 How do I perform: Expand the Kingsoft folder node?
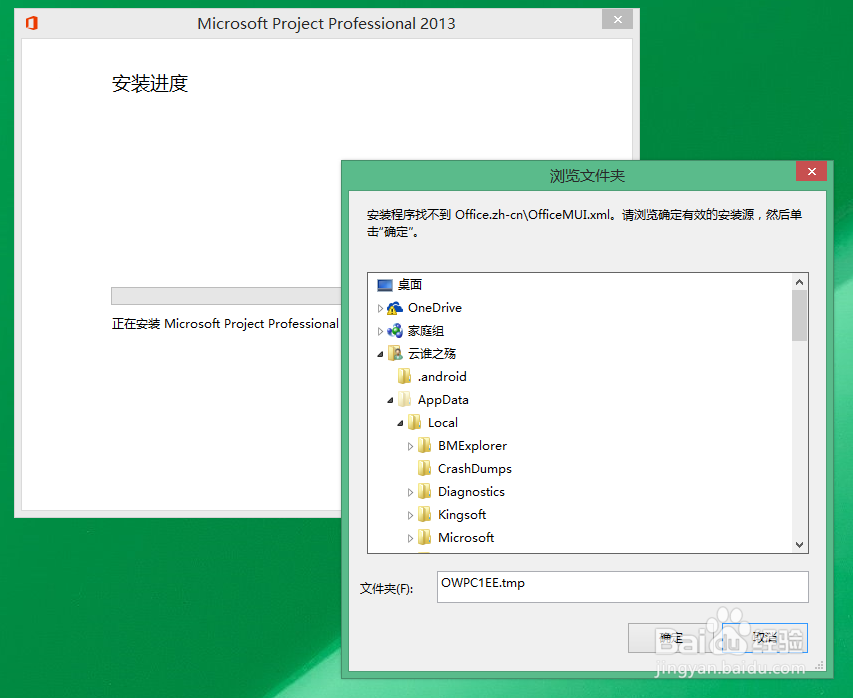tap(410, 515)
